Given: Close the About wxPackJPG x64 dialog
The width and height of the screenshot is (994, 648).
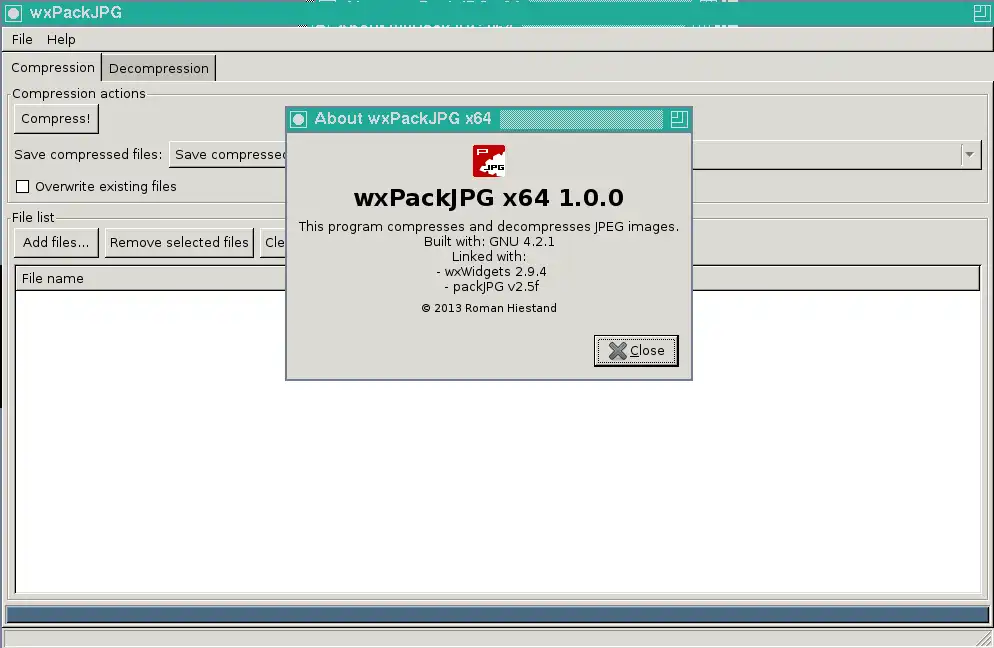Looking at the screenshot, I should coord(636,351).
